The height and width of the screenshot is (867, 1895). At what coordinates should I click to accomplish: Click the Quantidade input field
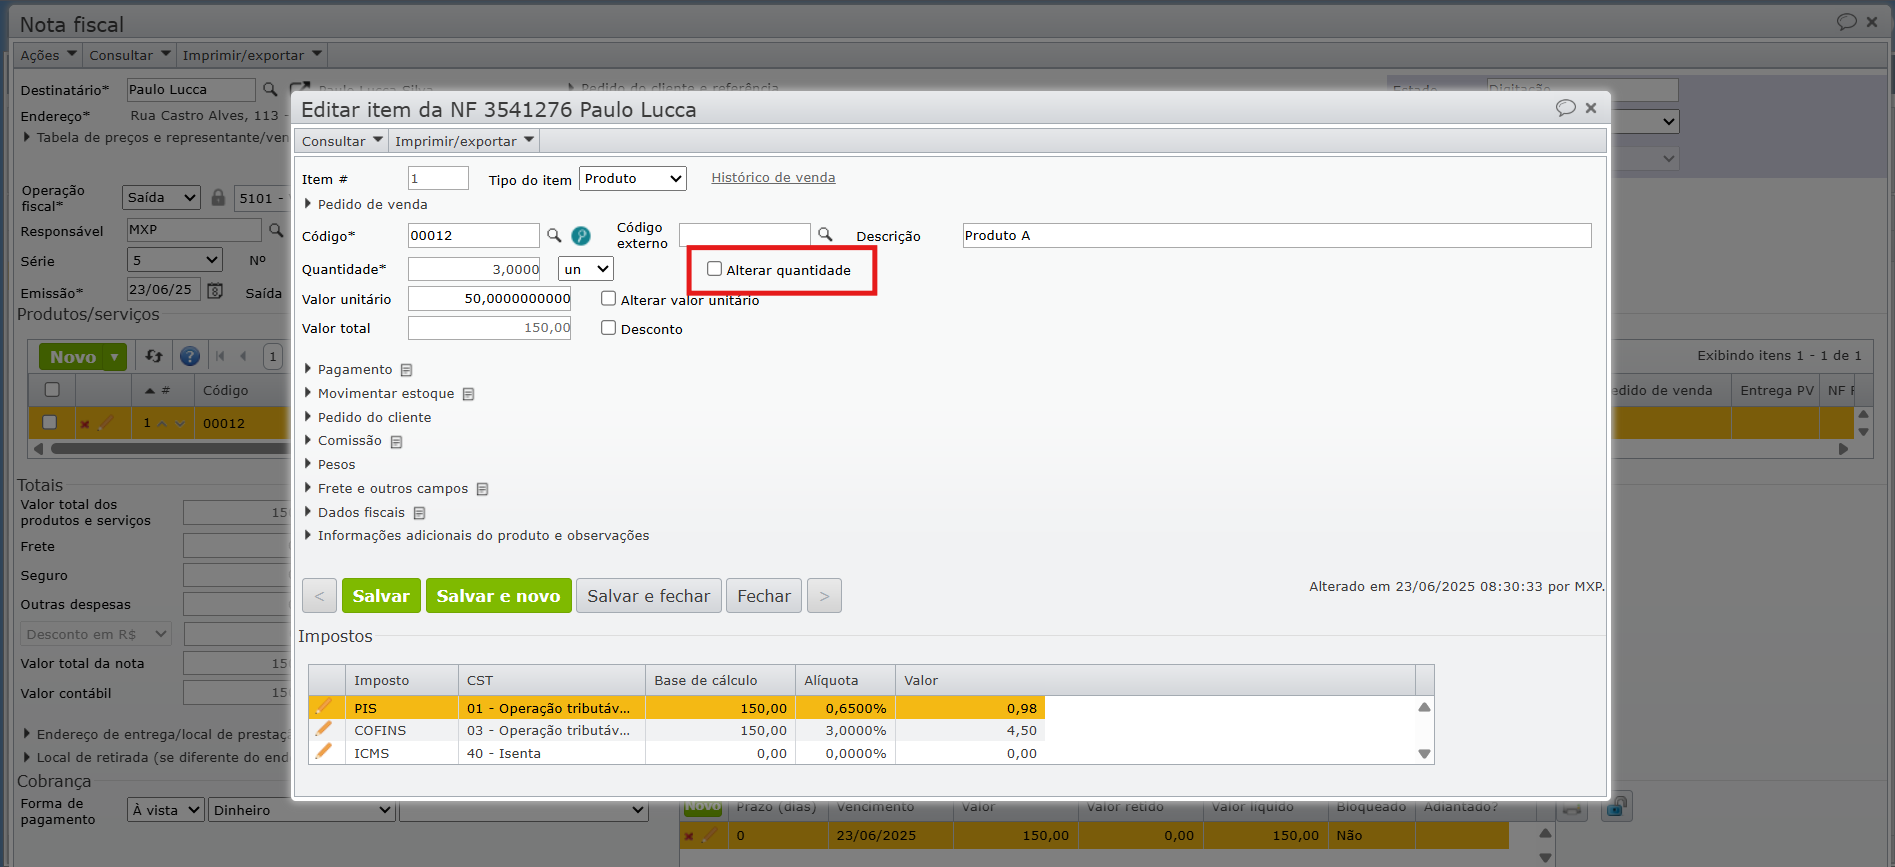coord(474,269)
